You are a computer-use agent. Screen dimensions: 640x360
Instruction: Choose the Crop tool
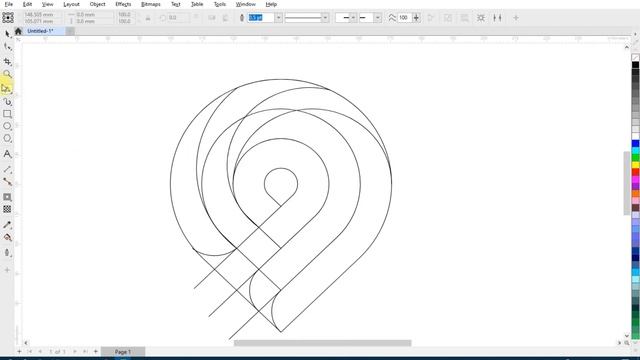pyautogui.click(x=7, y=61)
